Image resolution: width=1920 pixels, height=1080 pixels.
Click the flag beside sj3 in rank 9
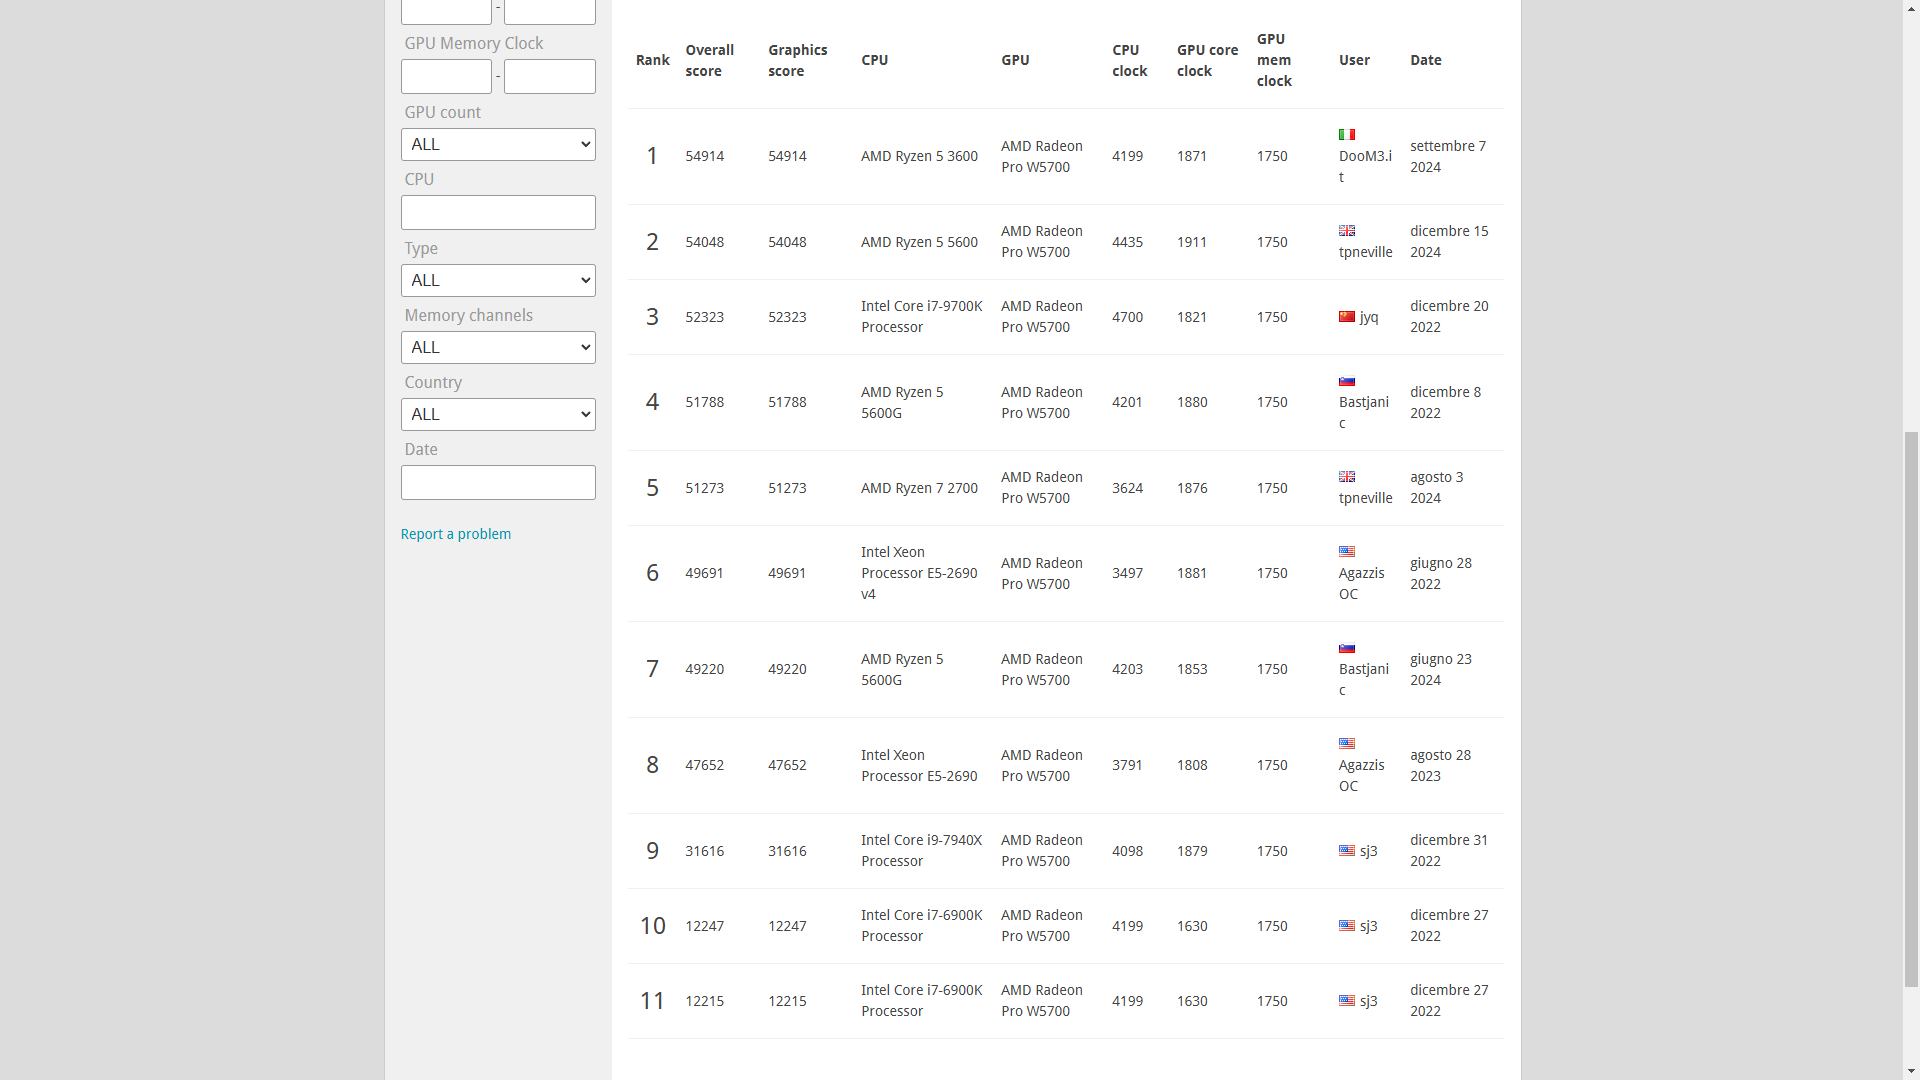click(x=1347, y=851)
